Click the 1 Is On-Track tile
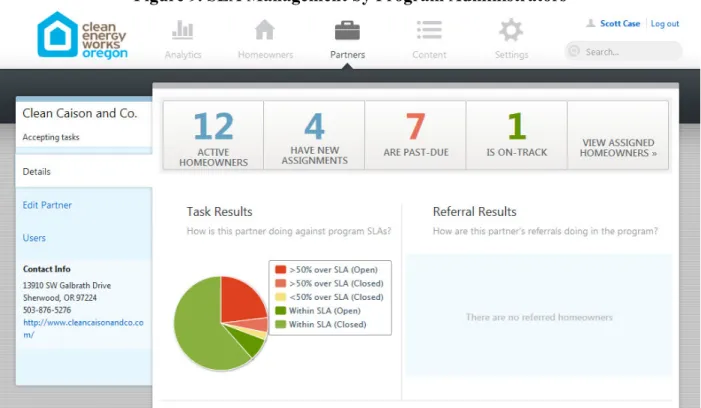Viewport: 701px width, 408px height. pyautogui.click(x=517, y=135)
